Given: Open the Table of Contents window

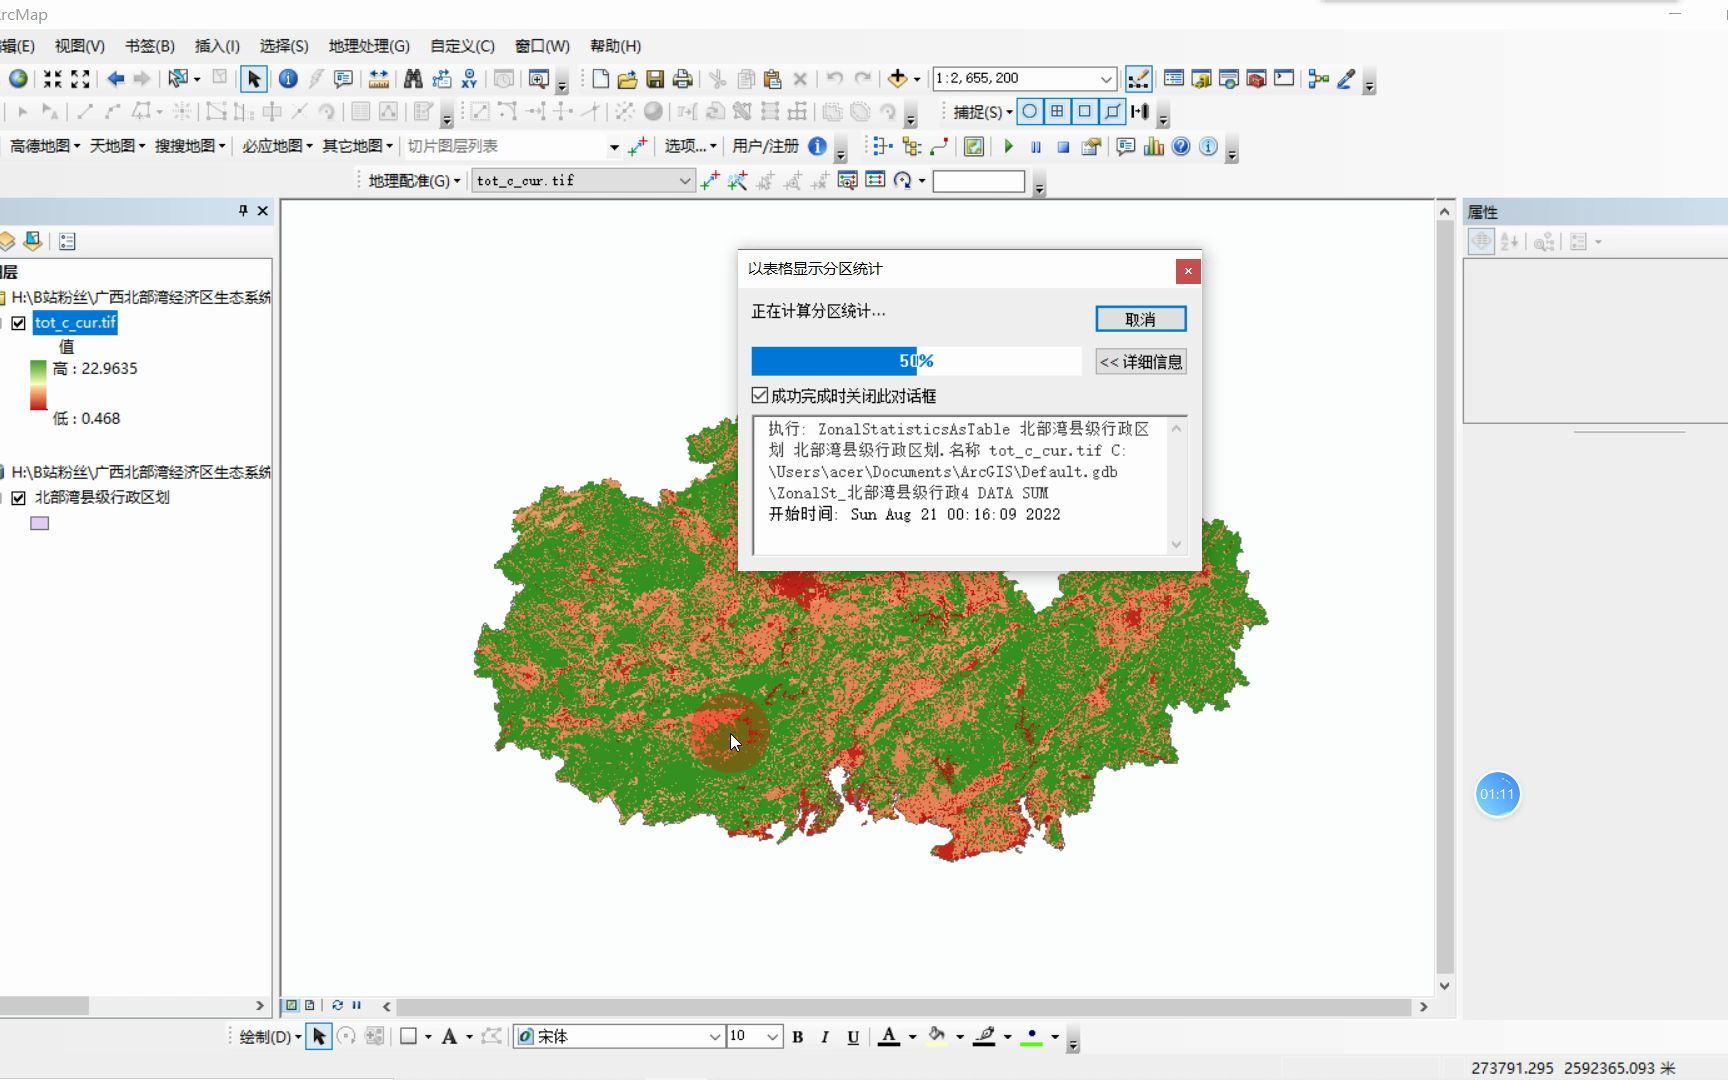Looking at the screenshot, I should pos(1173,79).
